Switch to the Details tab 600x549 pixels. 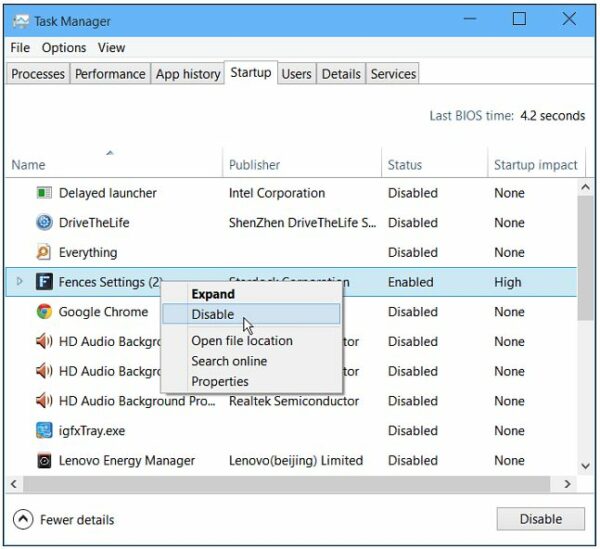click(341, 74)
